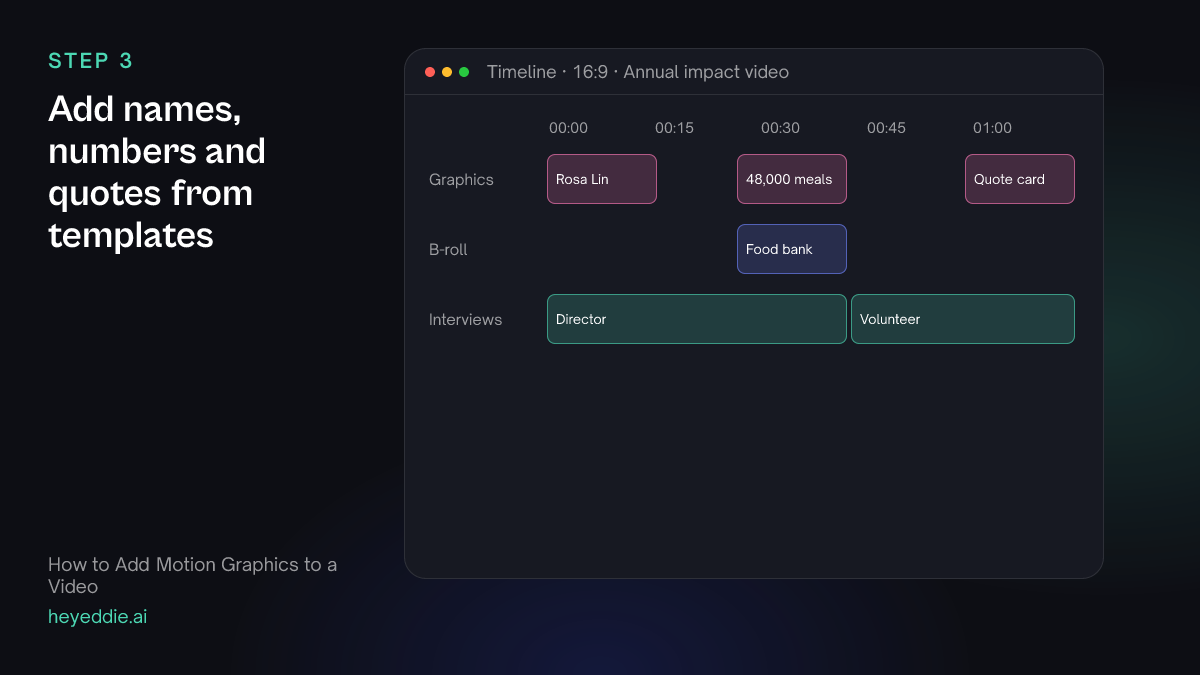Click the red close window dot
This screenshot has height=675, width=1200.
[x=430, y=72]
